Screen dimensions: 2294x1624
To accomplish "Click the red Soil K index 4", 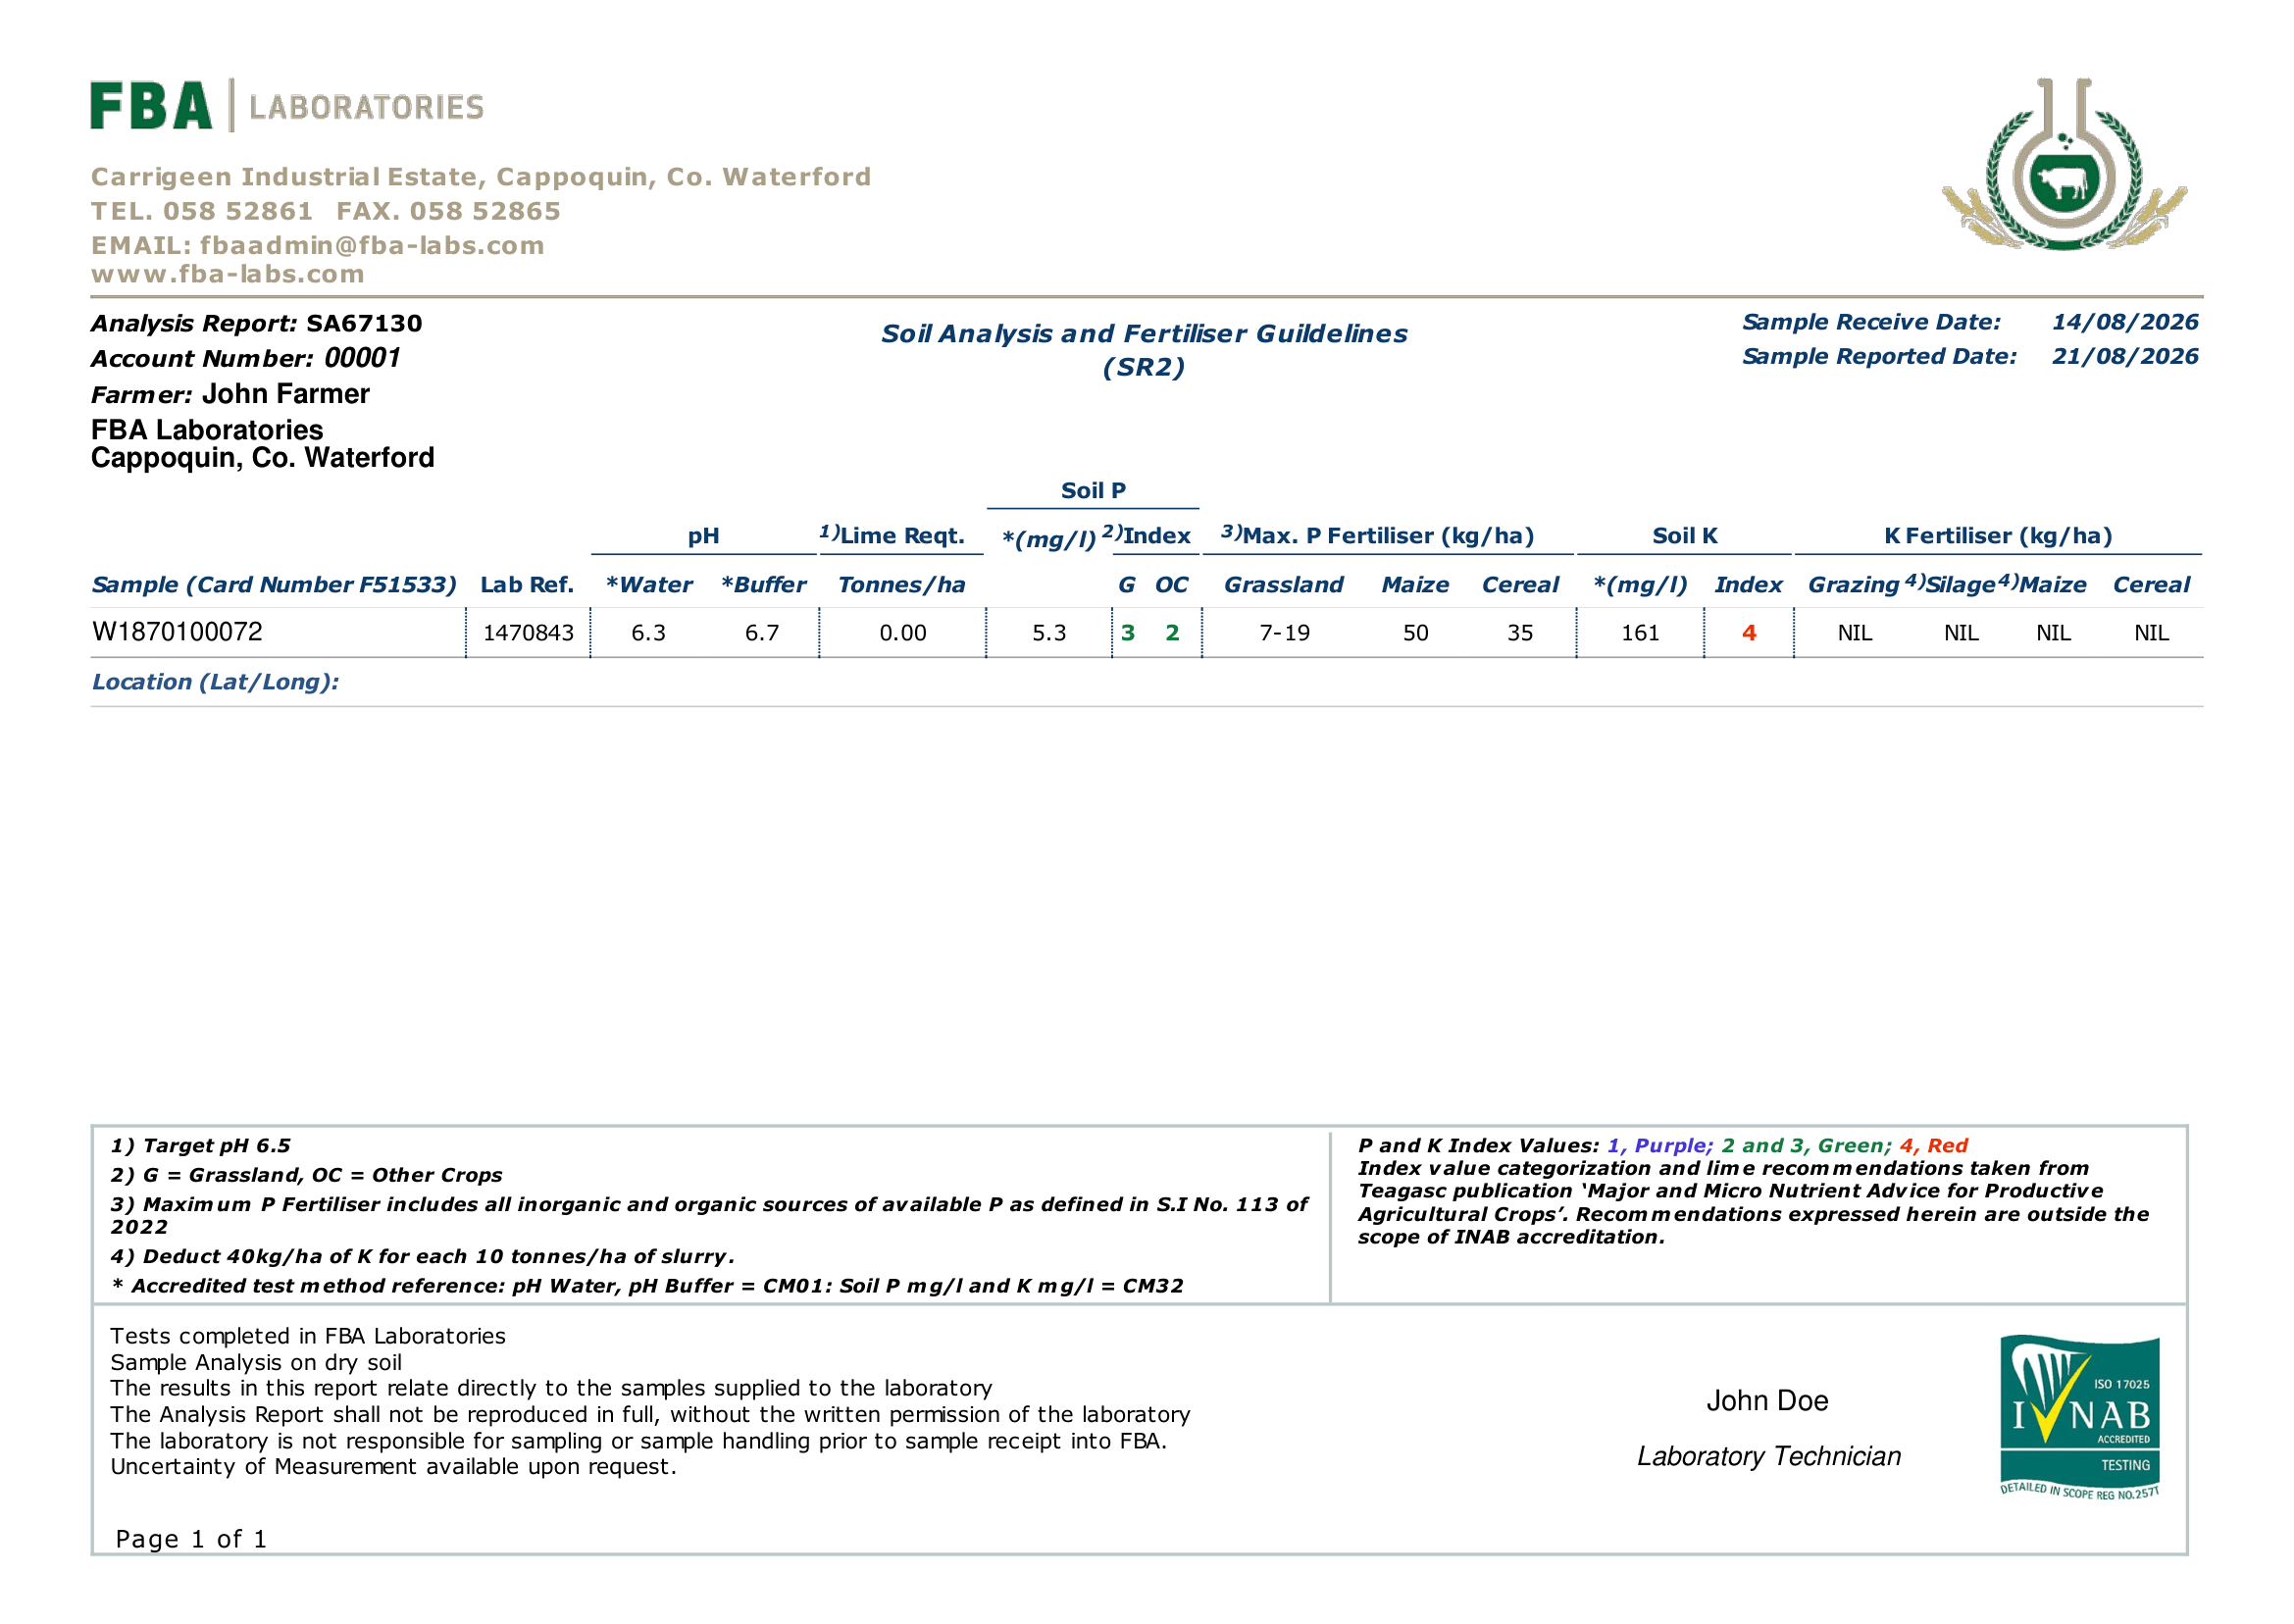I will pyautogui.click(x=1749, y=633).
